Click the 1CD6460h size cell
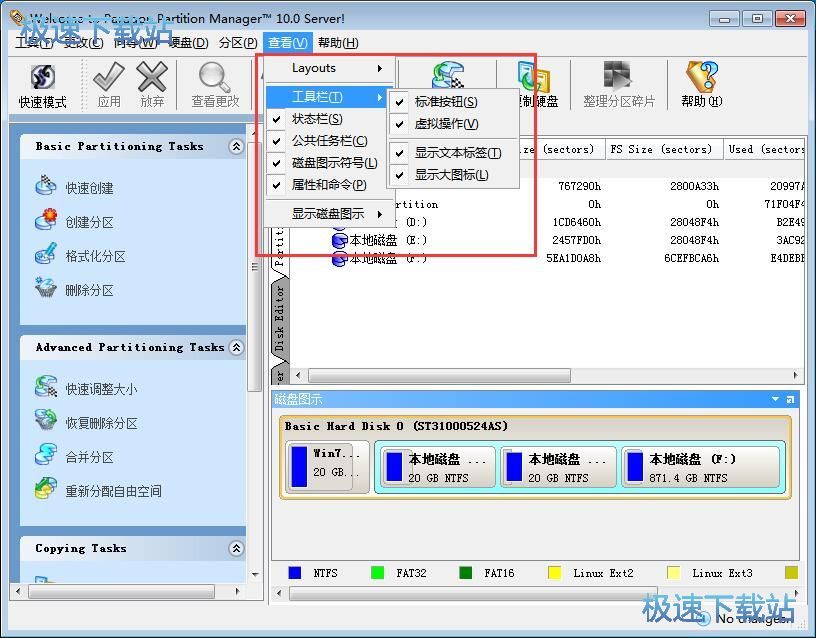 coord(577,222)
